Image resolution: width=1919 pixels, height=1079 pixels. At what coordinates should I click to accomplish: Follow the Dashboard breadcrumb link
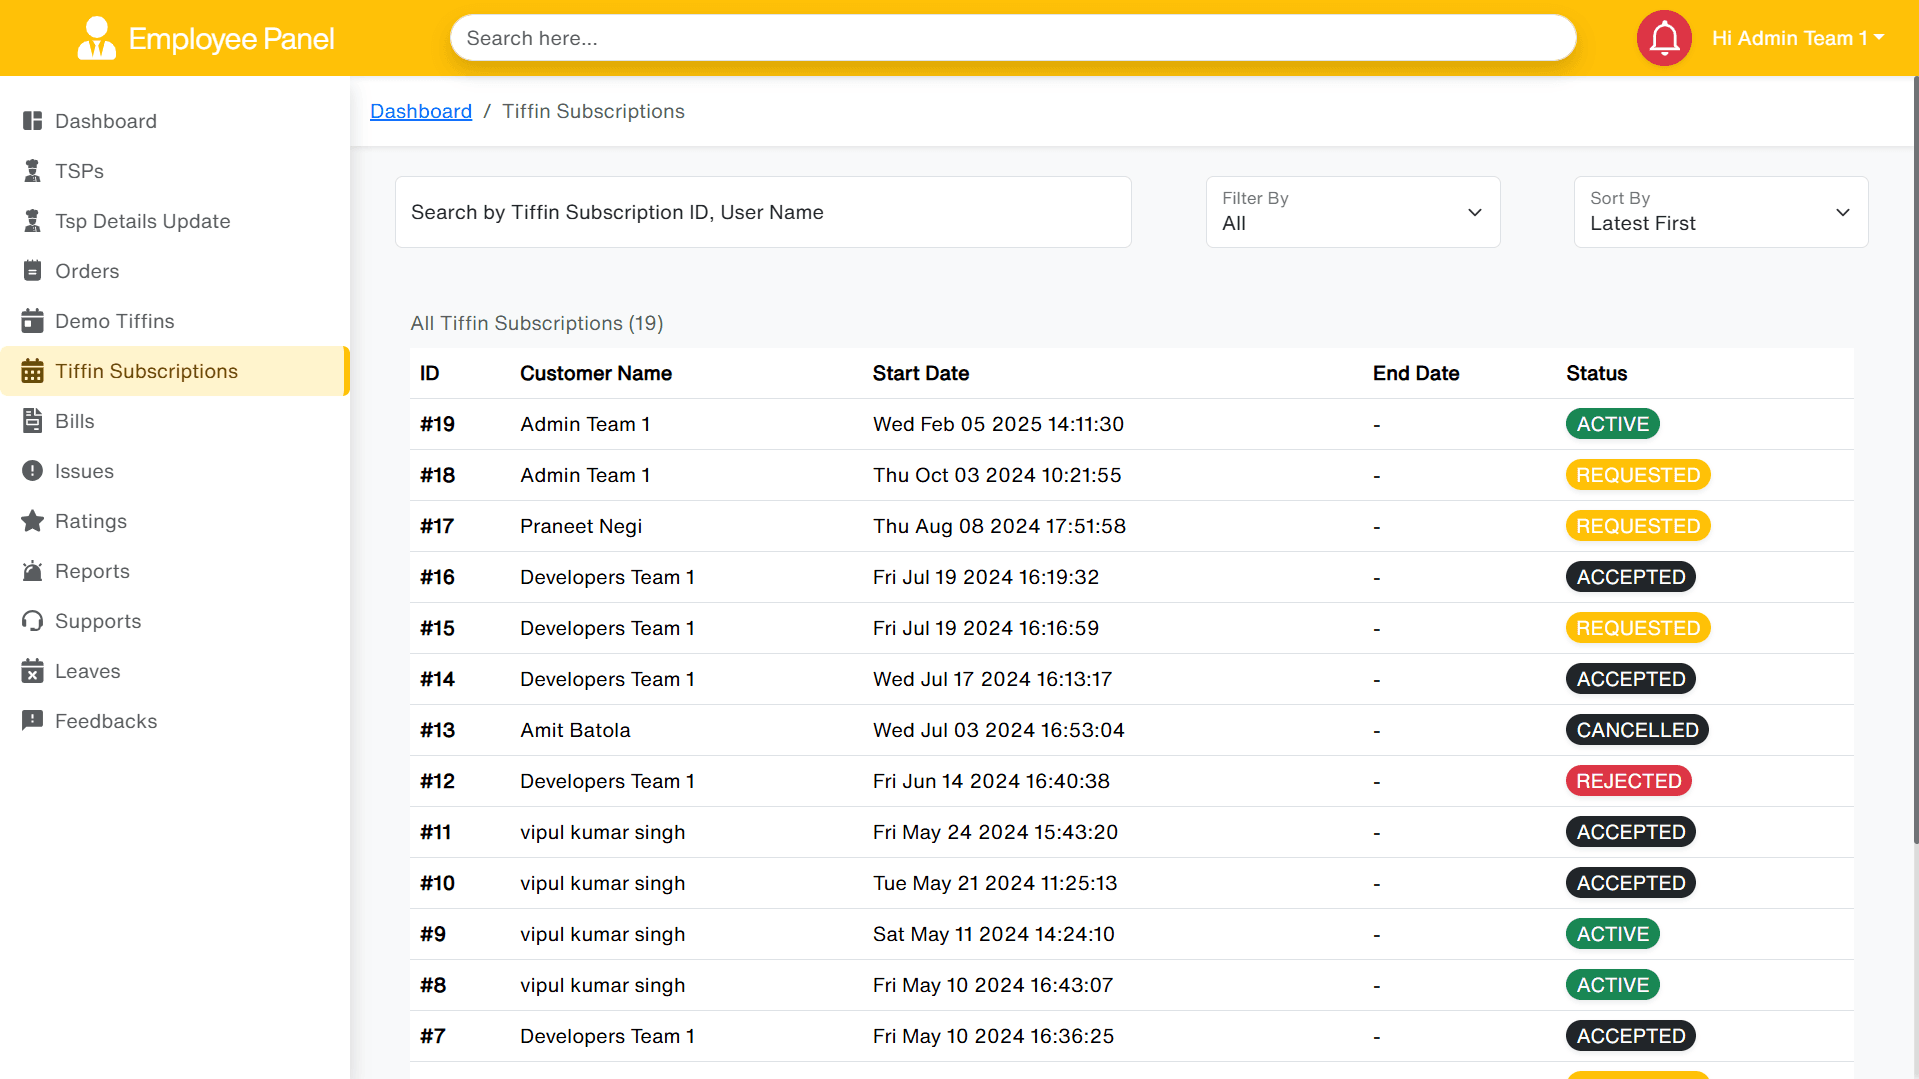pyautogui.click(x=420, y=111)
